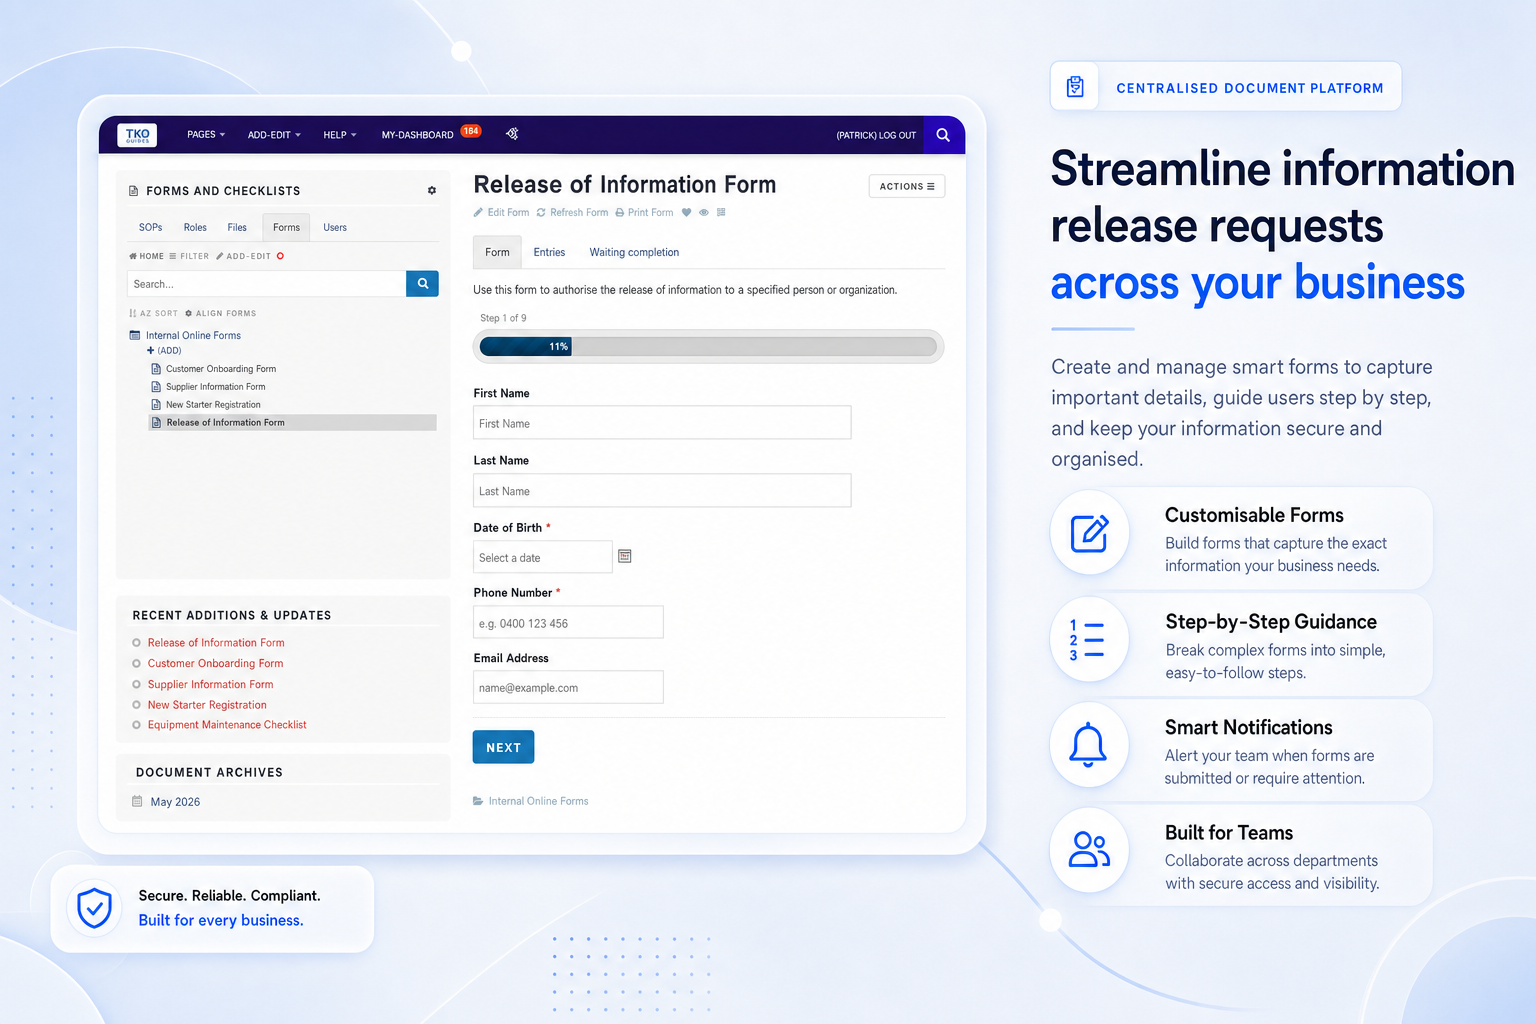Switch to the SOPs tab
The width and height of the screenshot is (1536, 1024).
[x=151, y=227]
